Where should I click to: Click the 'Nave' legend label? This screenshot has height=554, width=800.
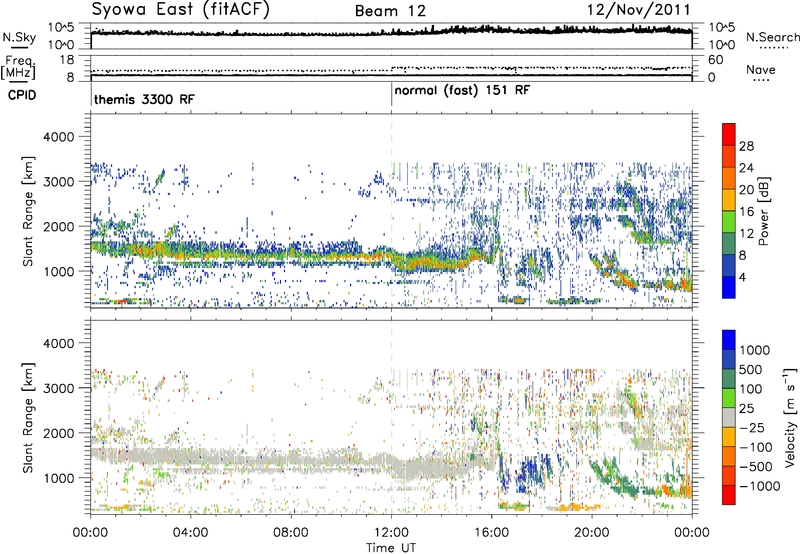761,69
